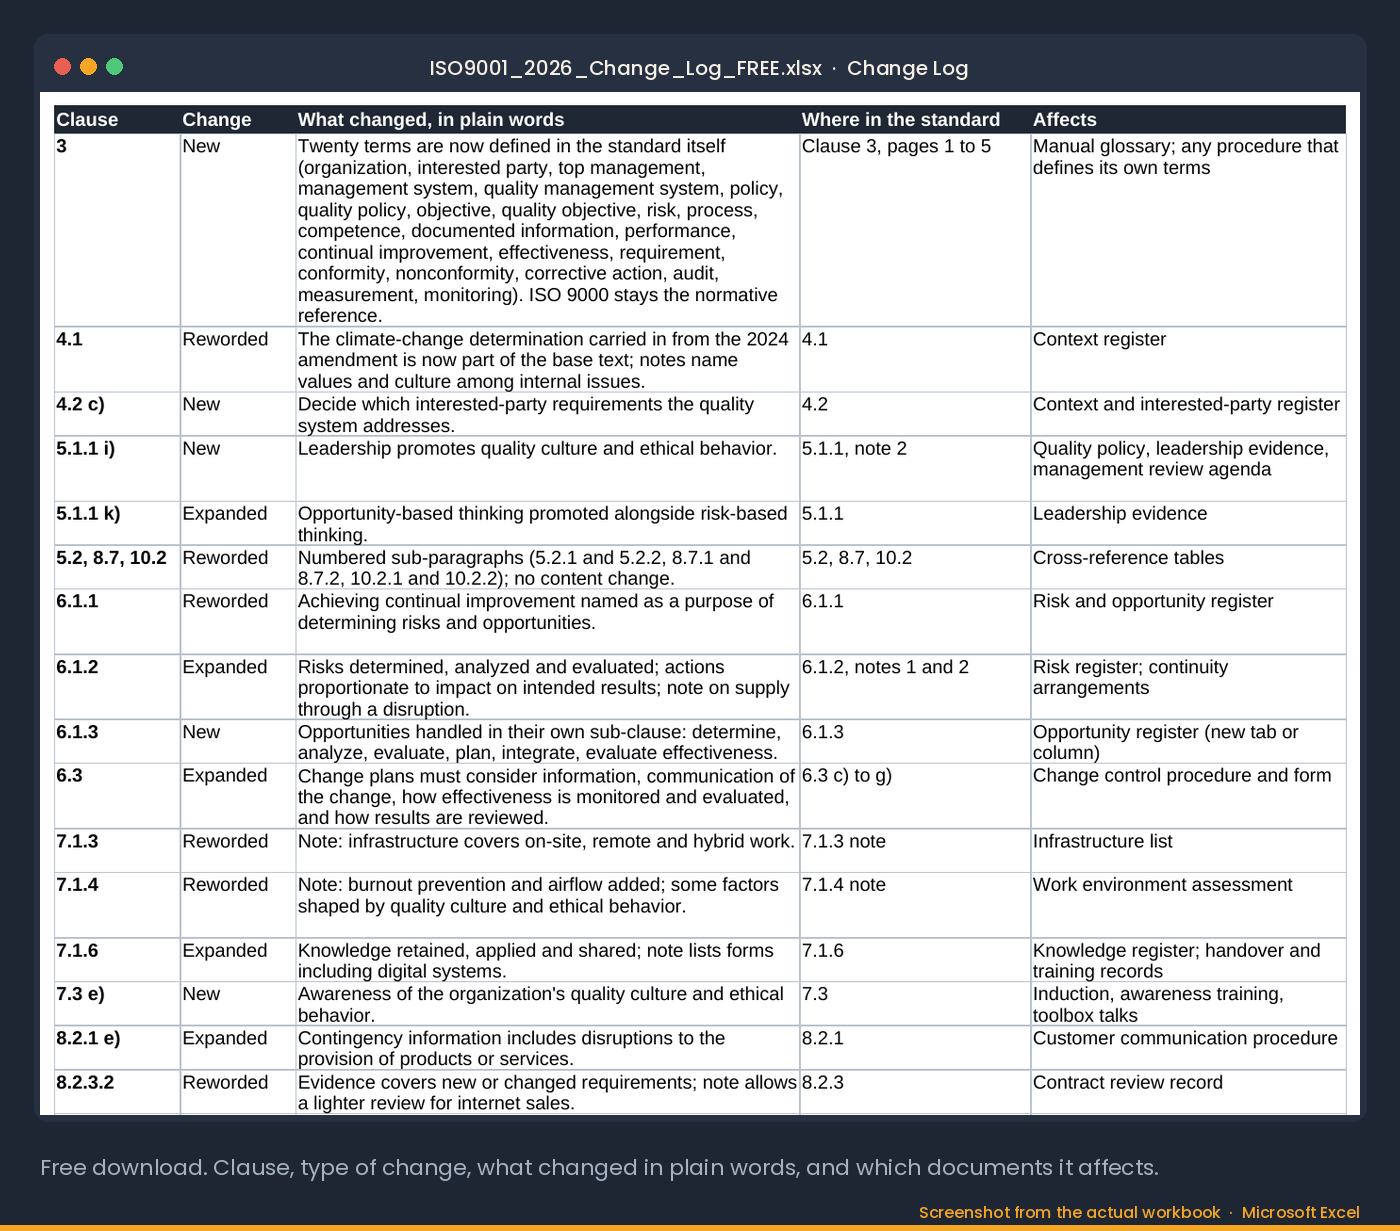Click 'Knowledge register; handover' cell
The height and width of the screenshot is (1231, 1400).
pyautogui.click(x=1188, y=960)
